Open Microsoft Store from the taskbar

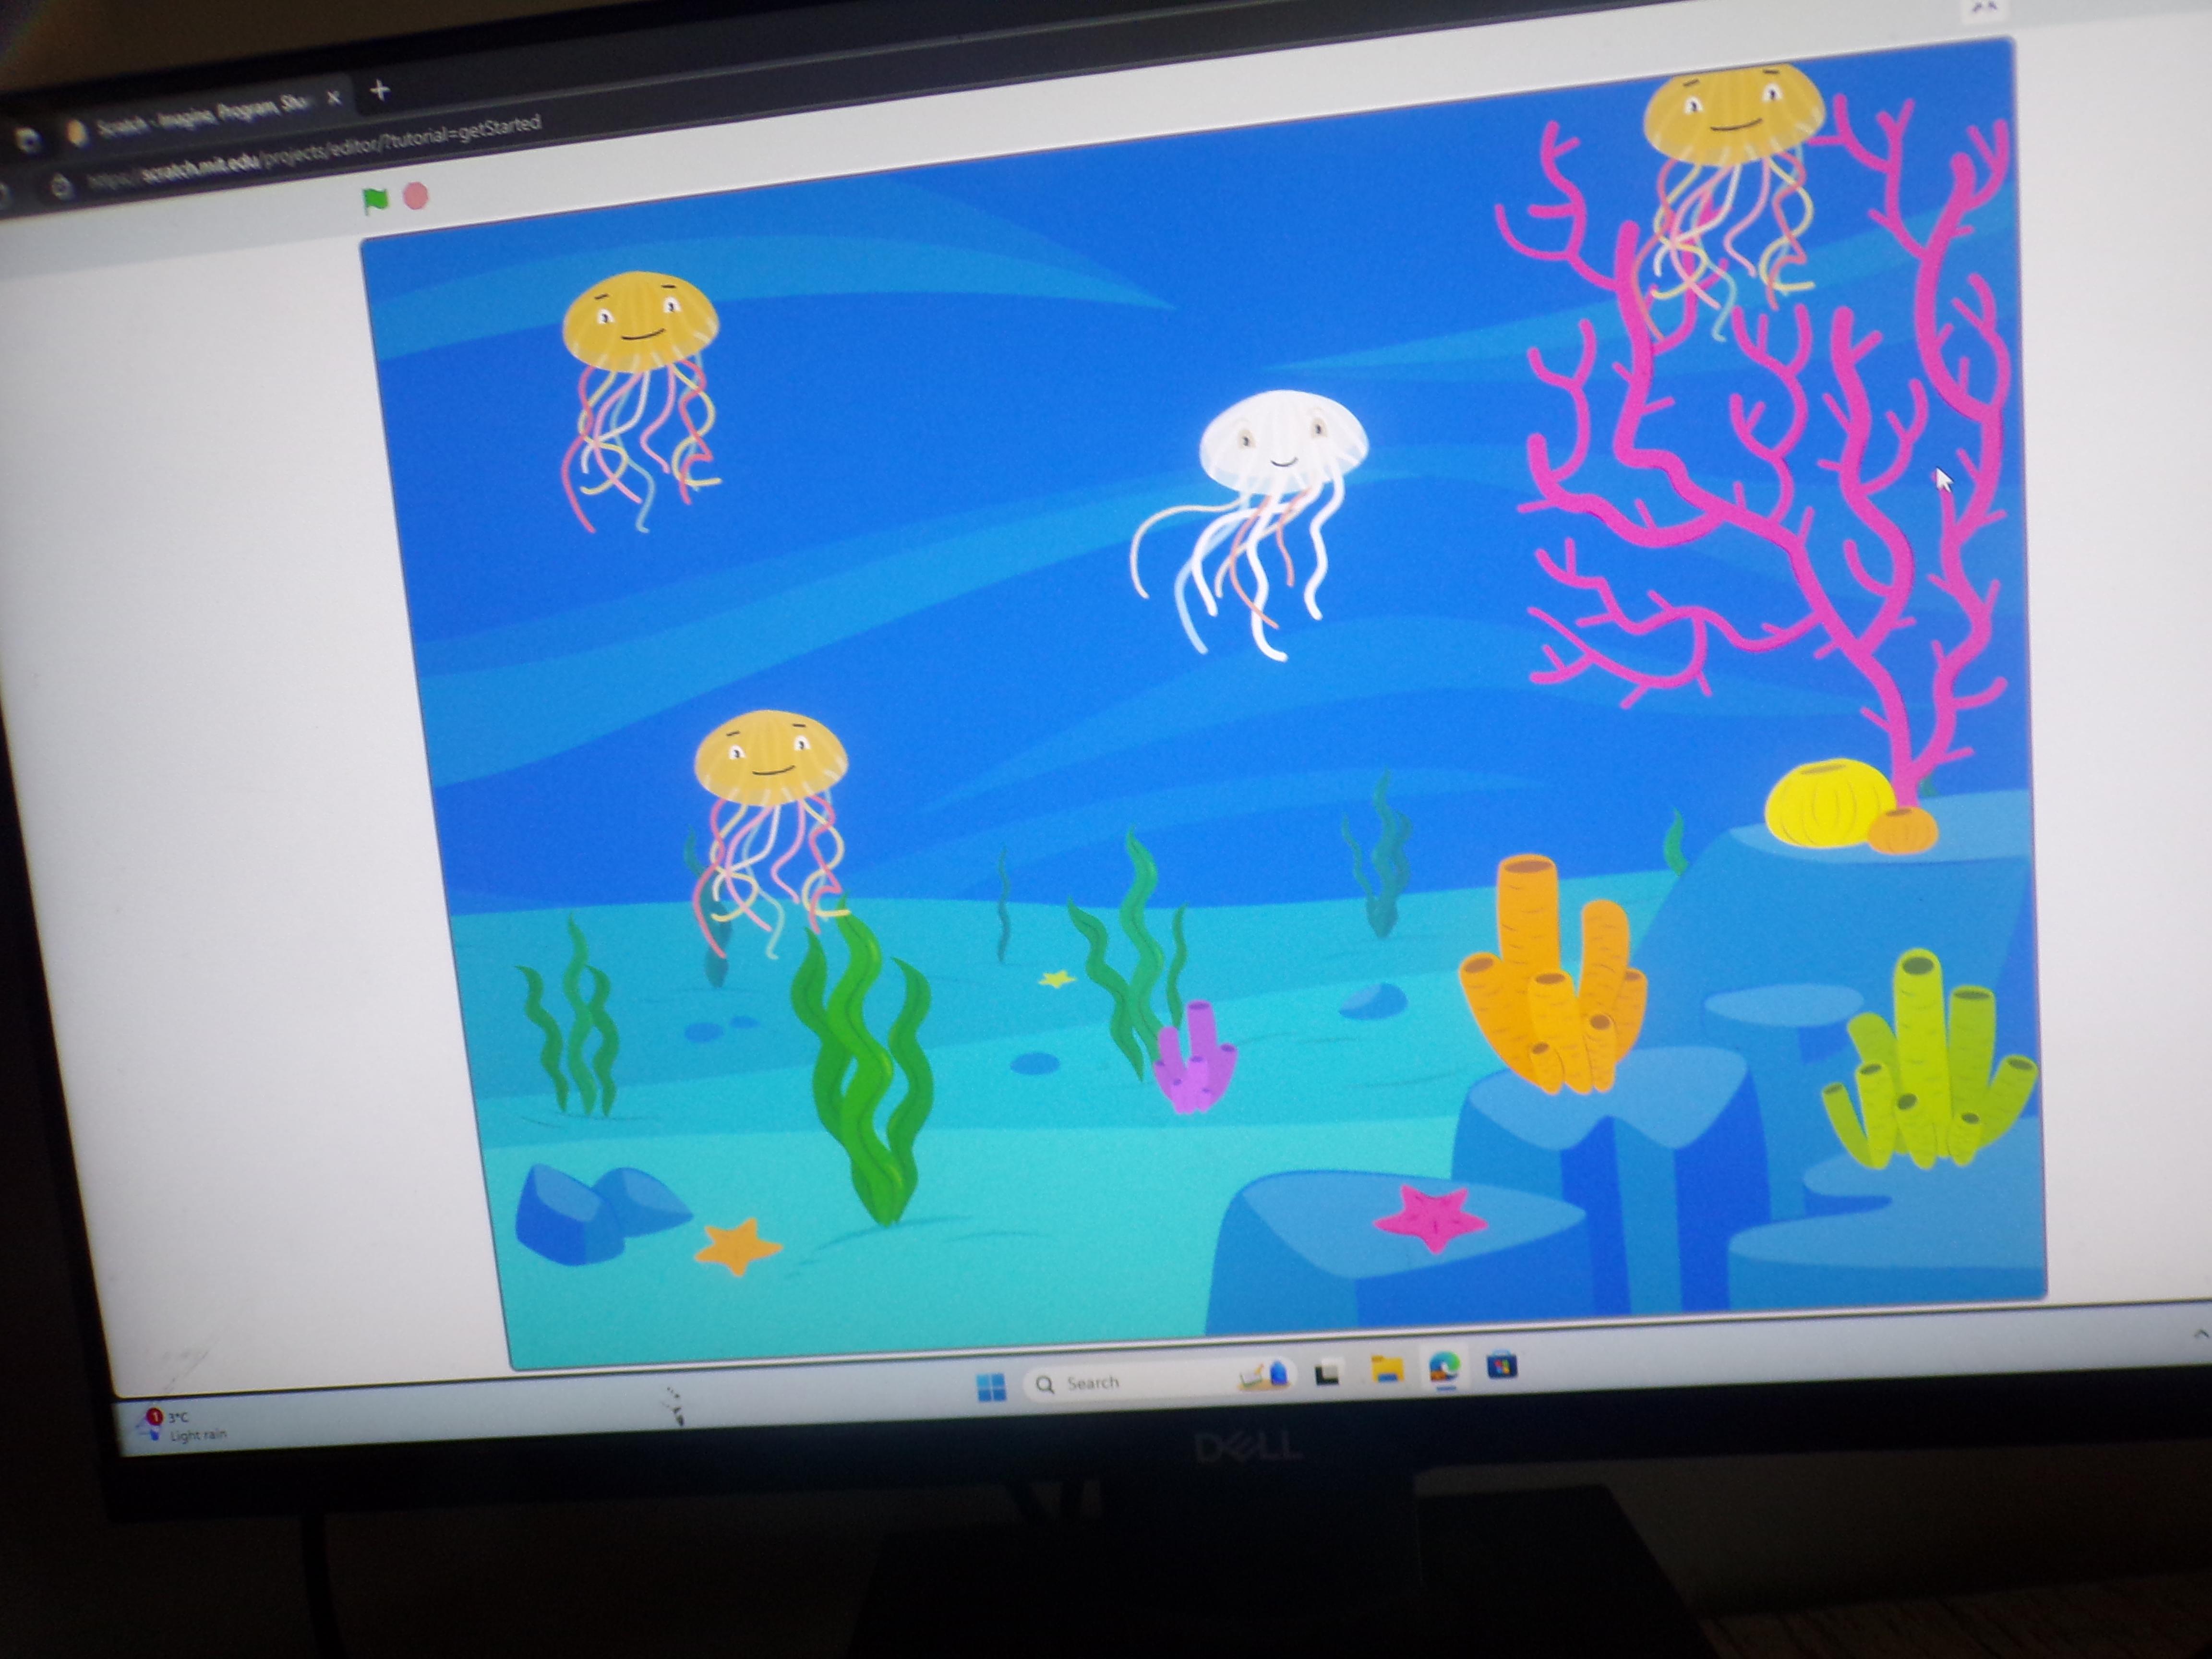[1501, 1365]
